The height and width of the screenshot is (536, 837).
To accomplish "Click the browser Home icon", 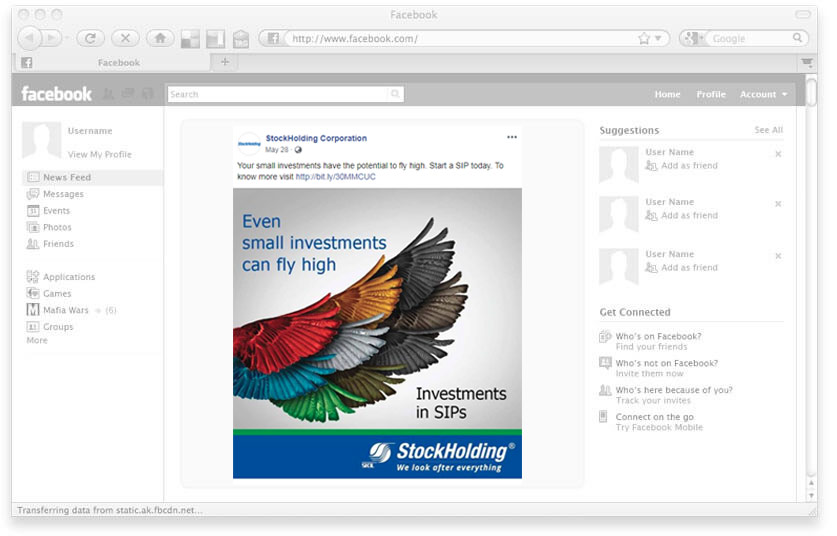I will click(158, 38).
